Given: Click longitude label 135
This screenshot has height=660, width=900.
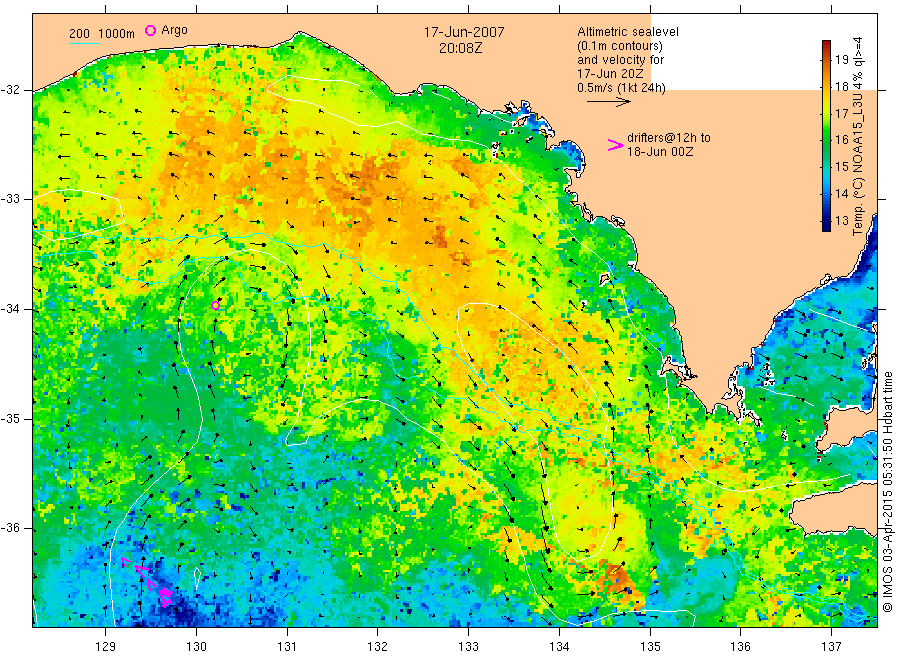Looking at the screenshot, I should coord(650,647).
